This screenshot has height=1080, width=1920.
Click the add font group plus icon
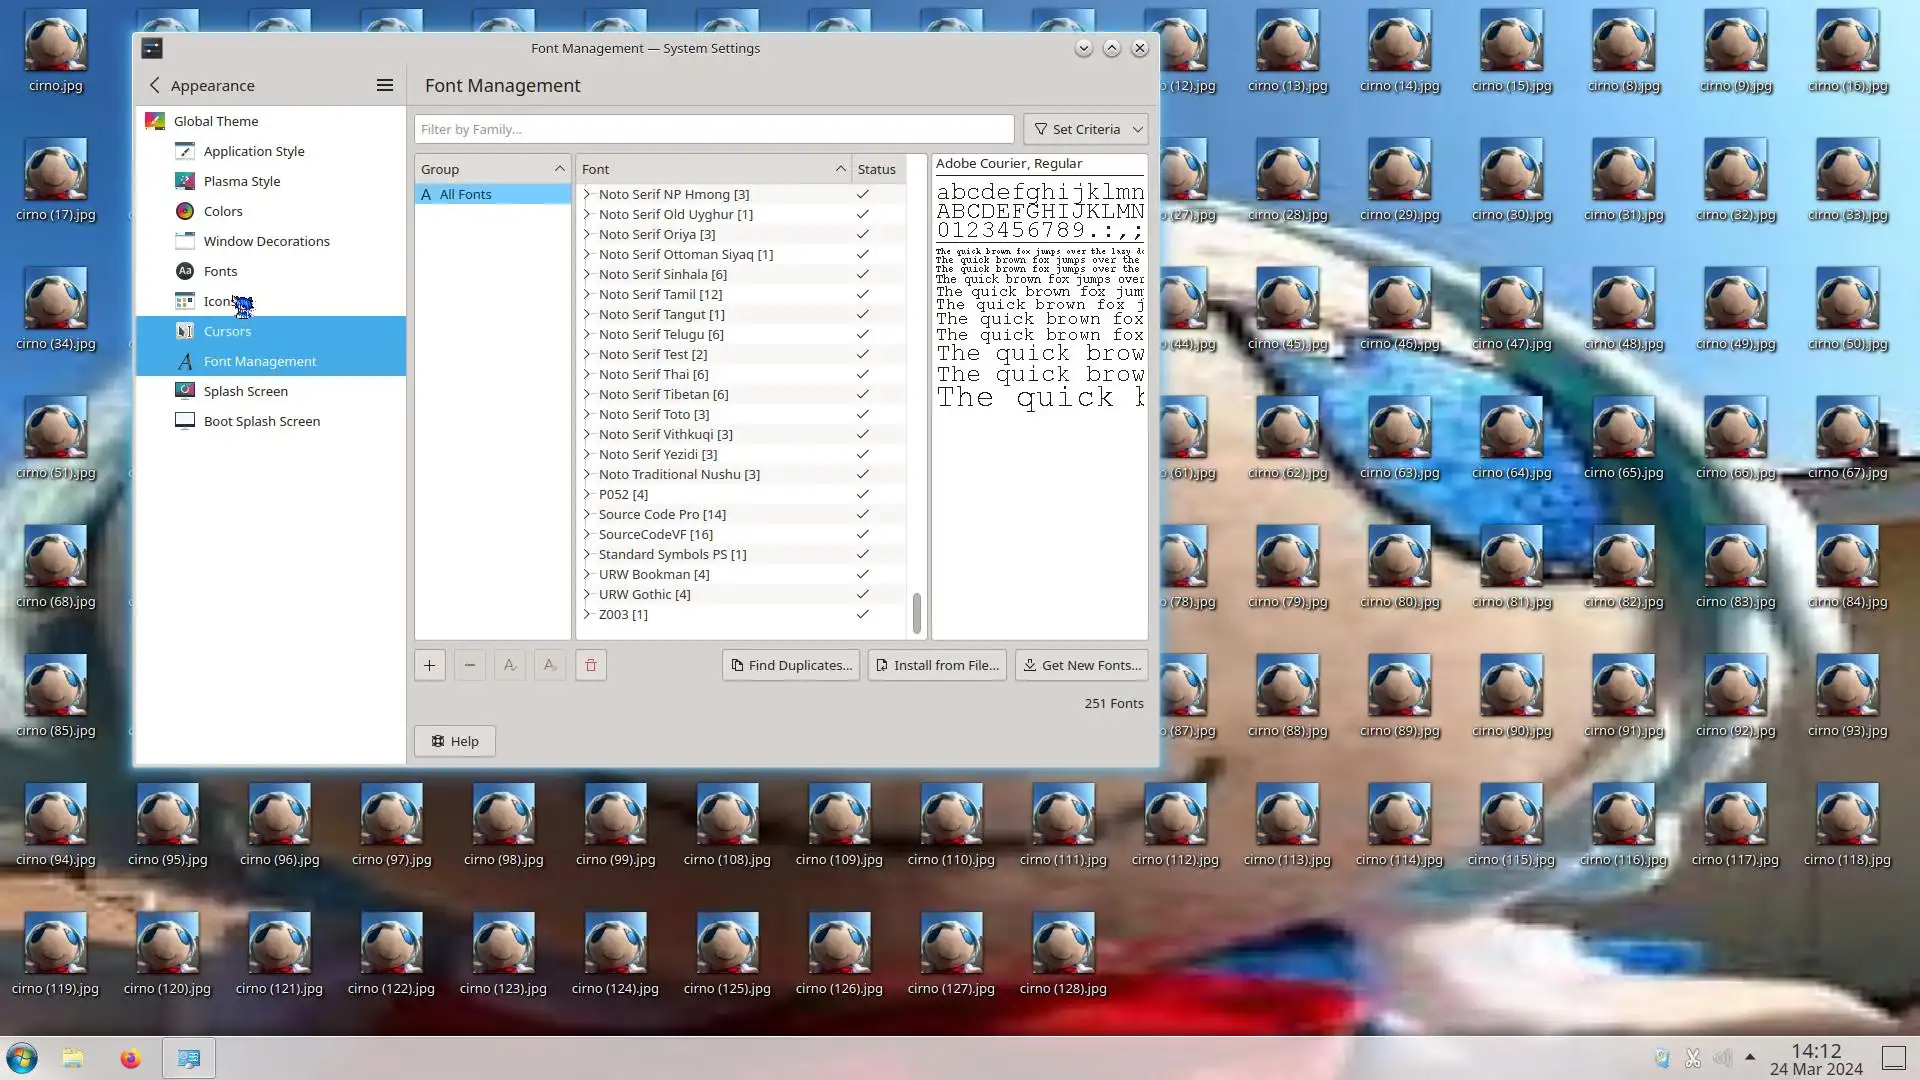coord(429,665)
